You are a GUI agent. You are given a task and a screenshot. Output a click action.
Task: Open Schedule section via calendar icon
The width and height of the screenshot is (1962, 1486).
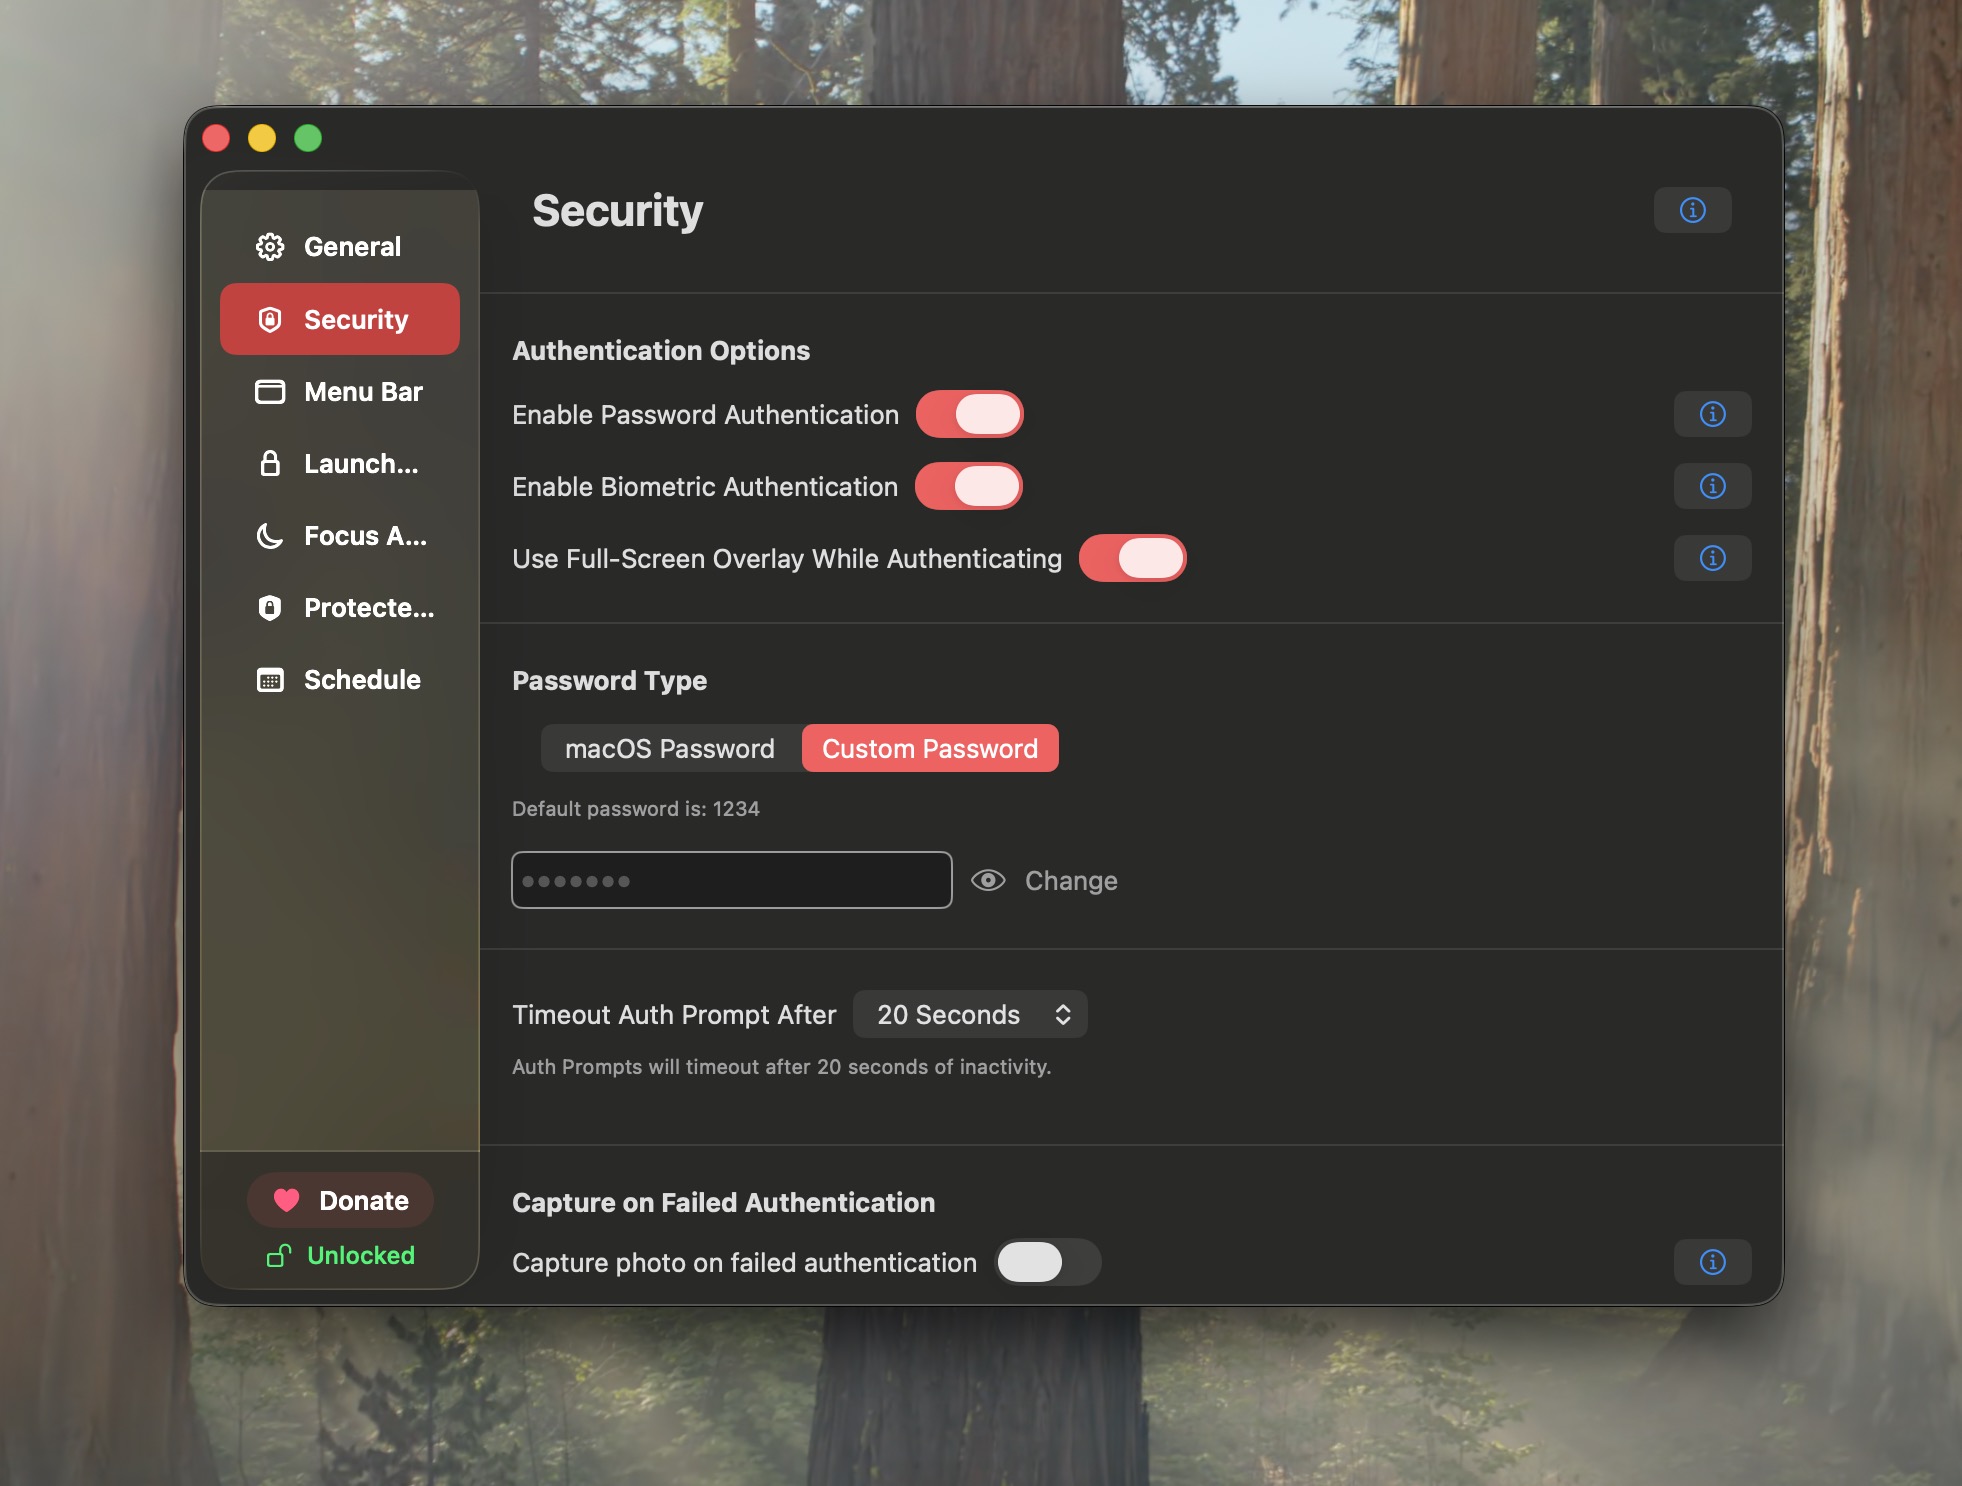pyautogui.click(x=270, y=680)
